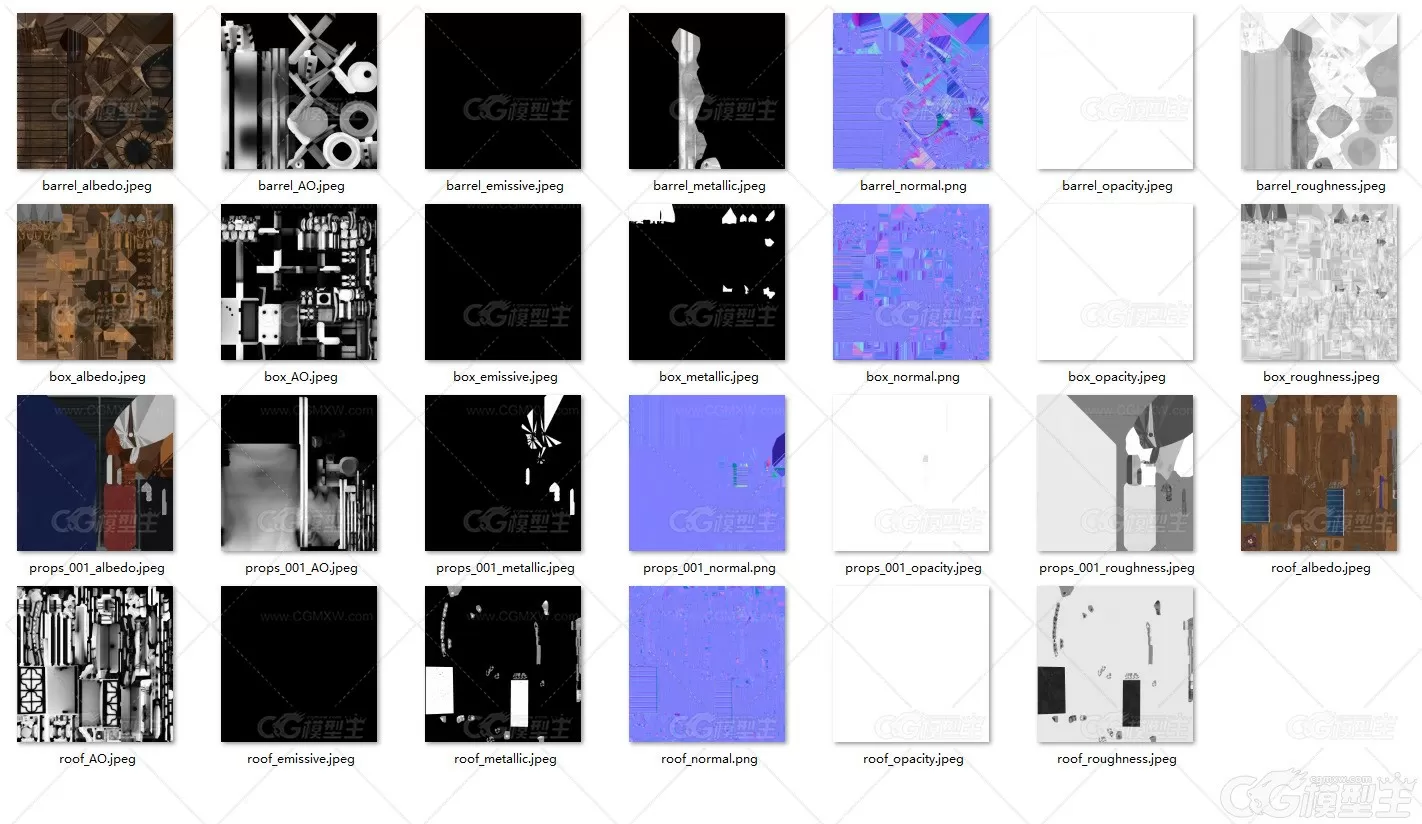Click the file name roof_opacity.jpeg
This screenshot has width=1422, height=824.
click(x=913, y=759)
